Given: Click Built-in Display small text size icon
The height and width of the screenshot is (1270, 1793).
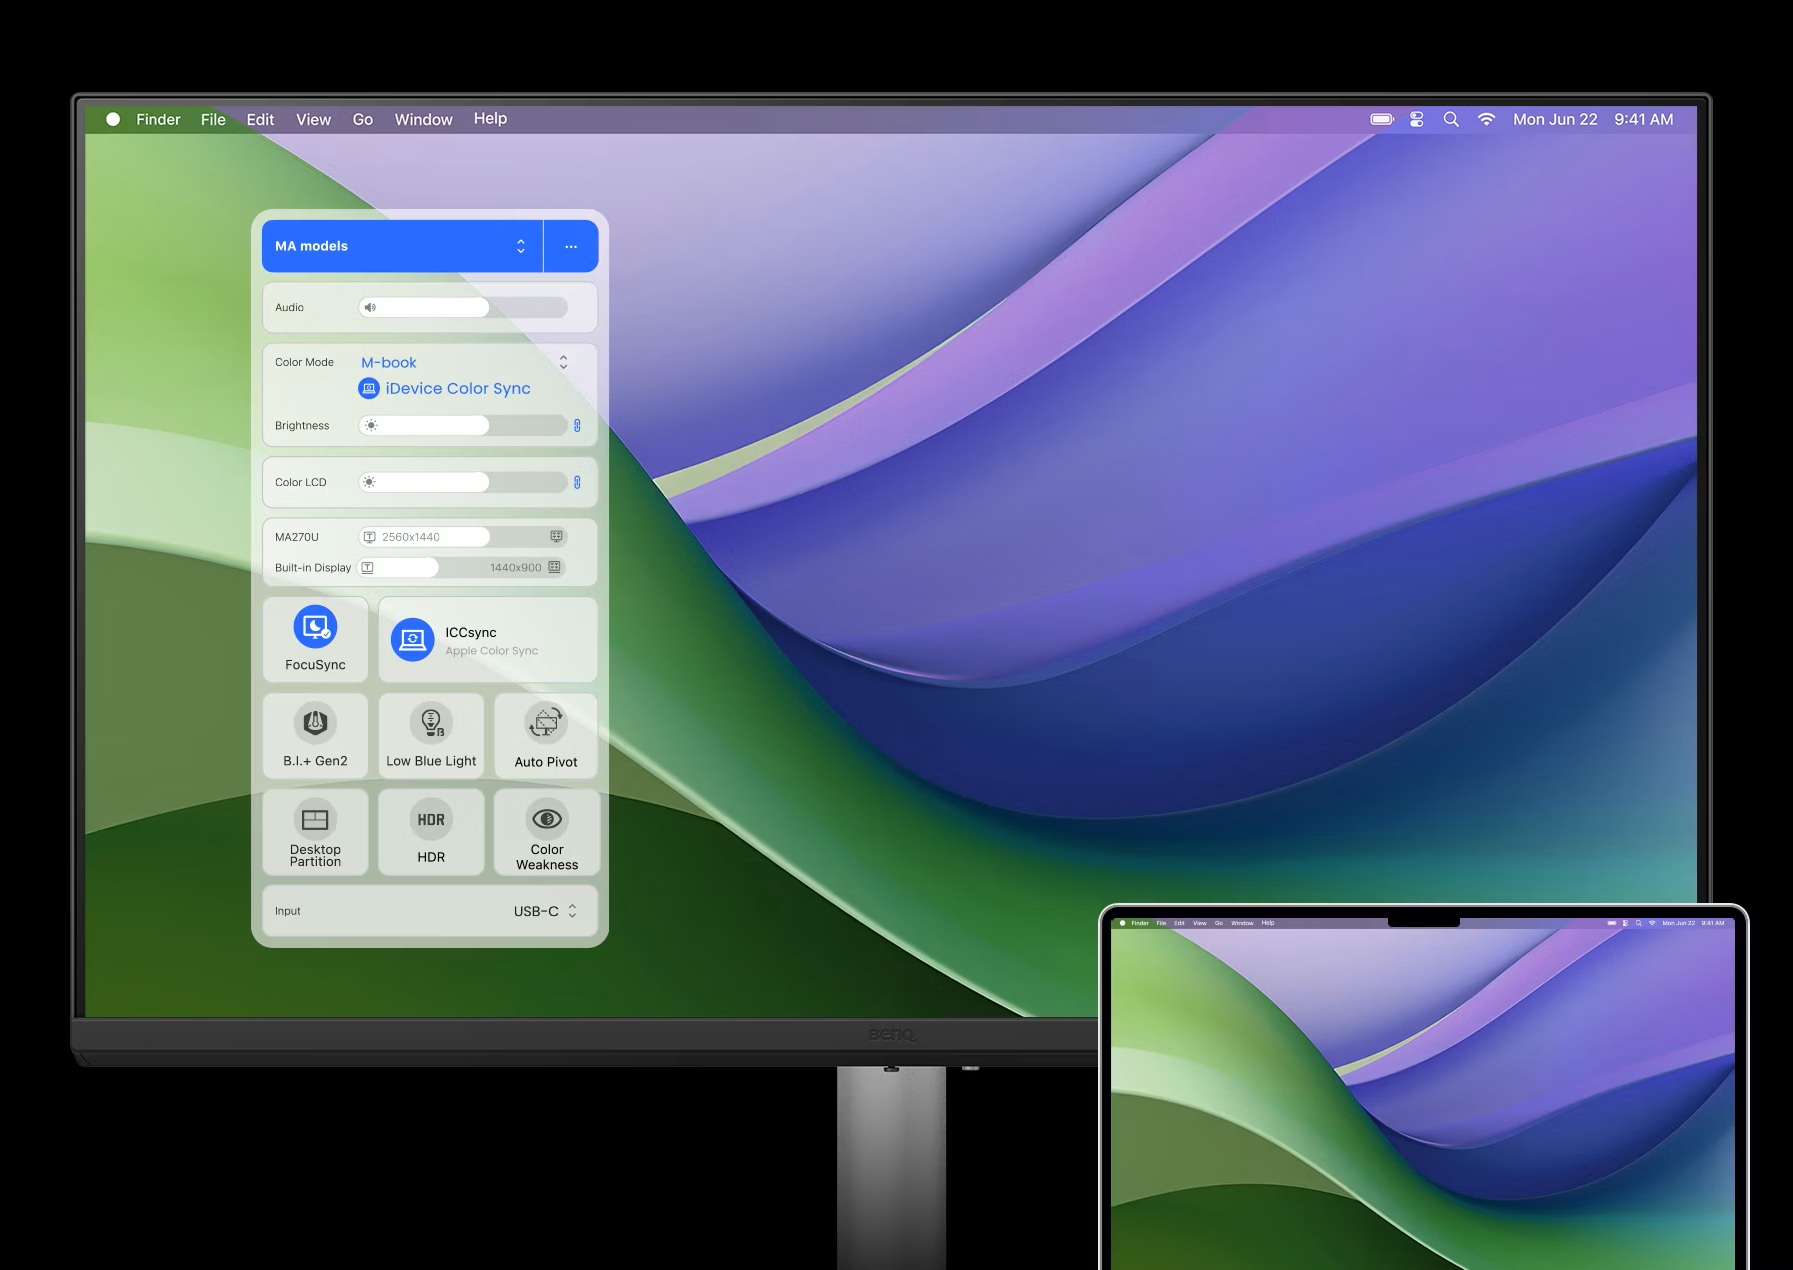Looking at the screenshot, I should 368,567.
